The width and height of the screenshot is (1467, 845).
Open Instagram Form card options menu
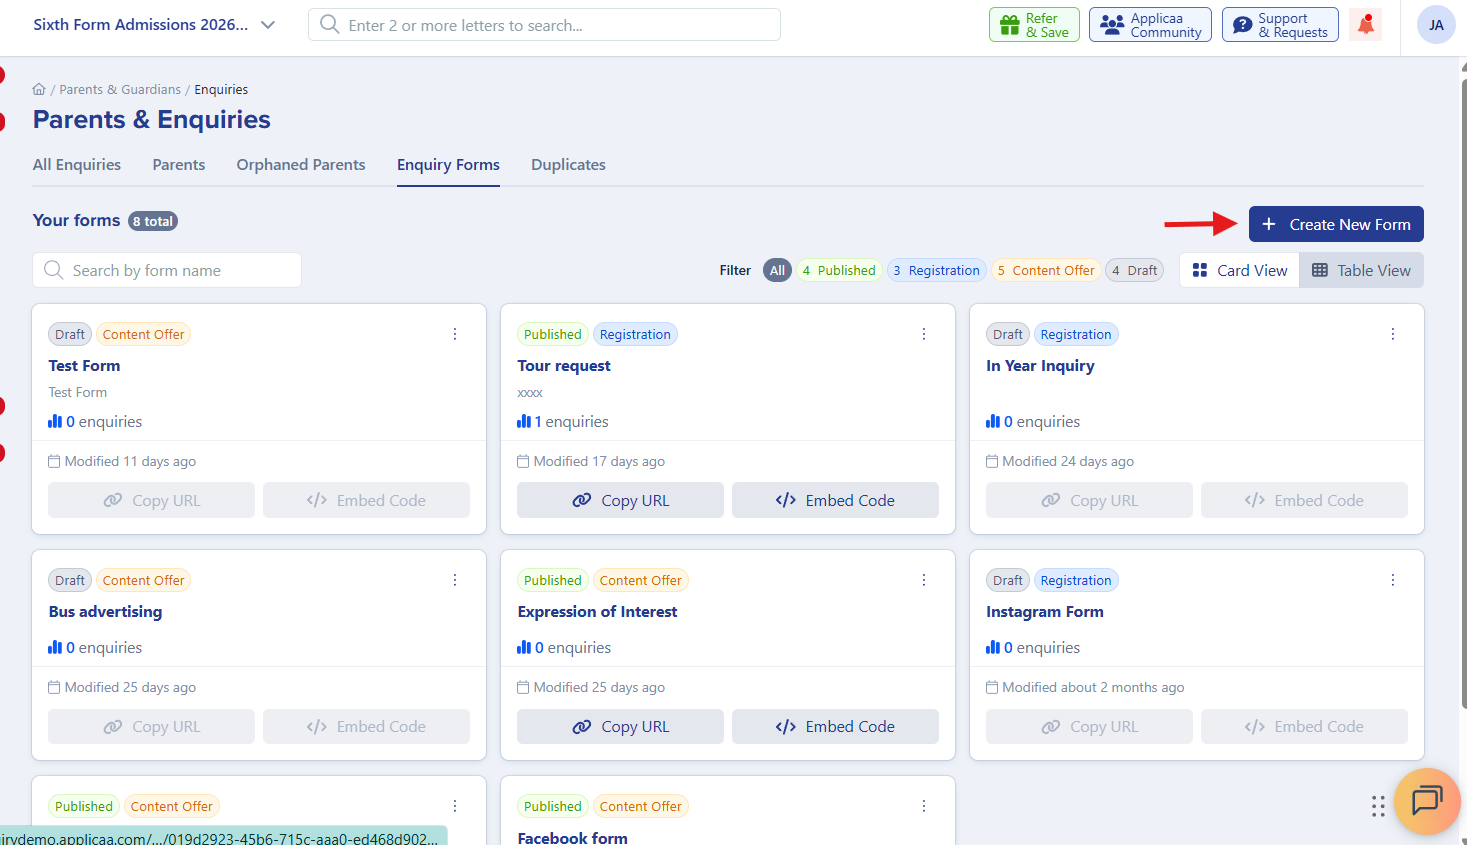click(x=1393, y=580)
